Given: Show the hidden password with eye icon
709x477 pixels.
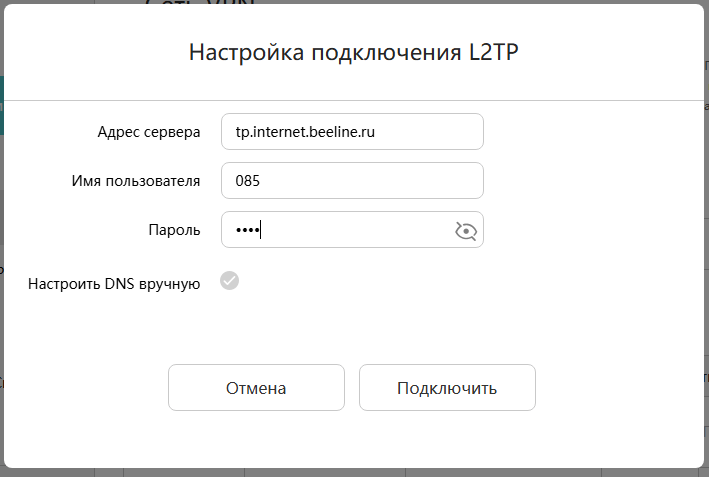Looking at the screenshot, I should pyautogui.click(x=465, y=231).
